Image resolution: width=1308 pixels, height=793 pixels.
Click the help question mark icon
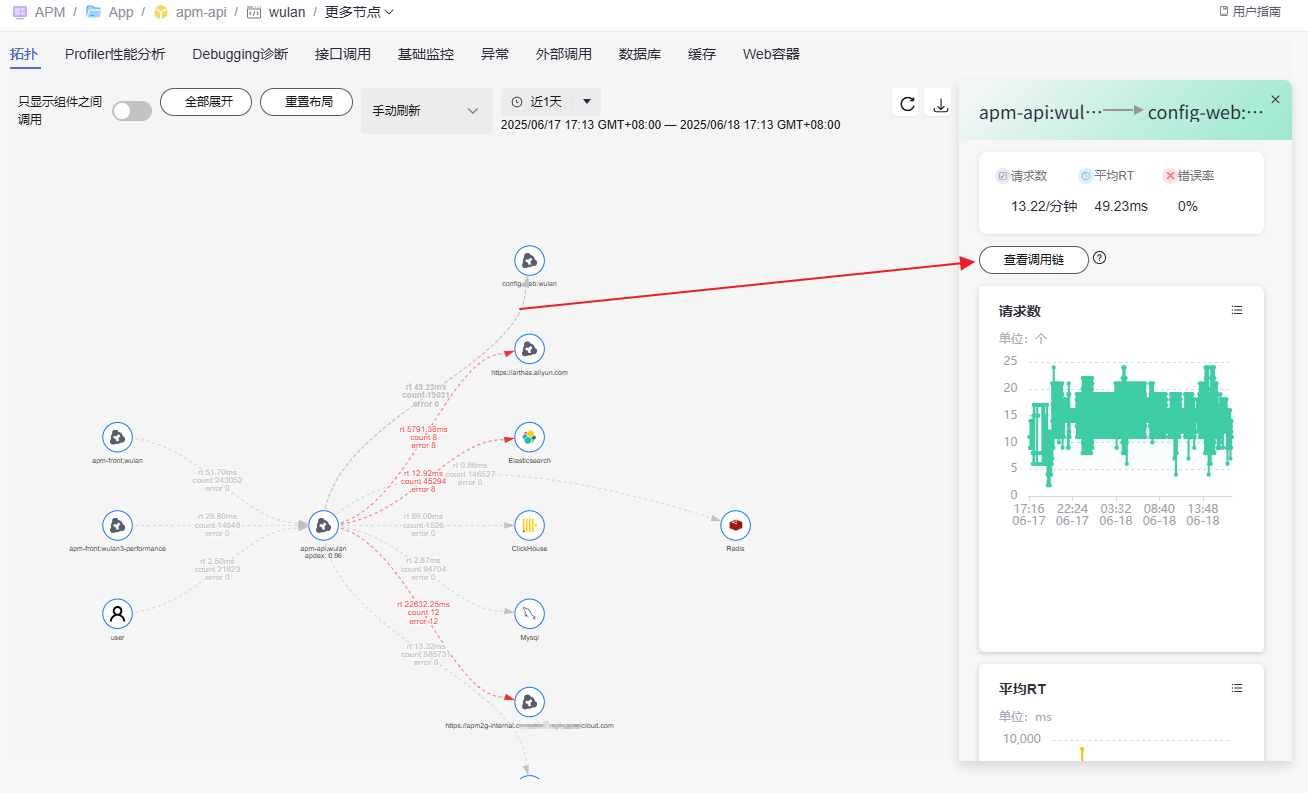[1100, 258]
